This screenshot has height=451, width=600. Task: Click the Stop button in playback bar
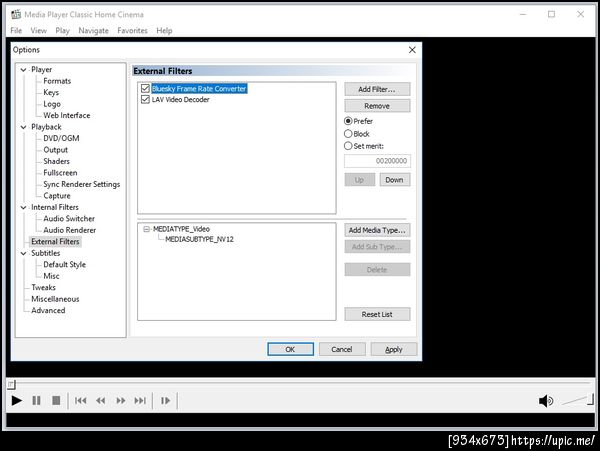click(56, 401)
